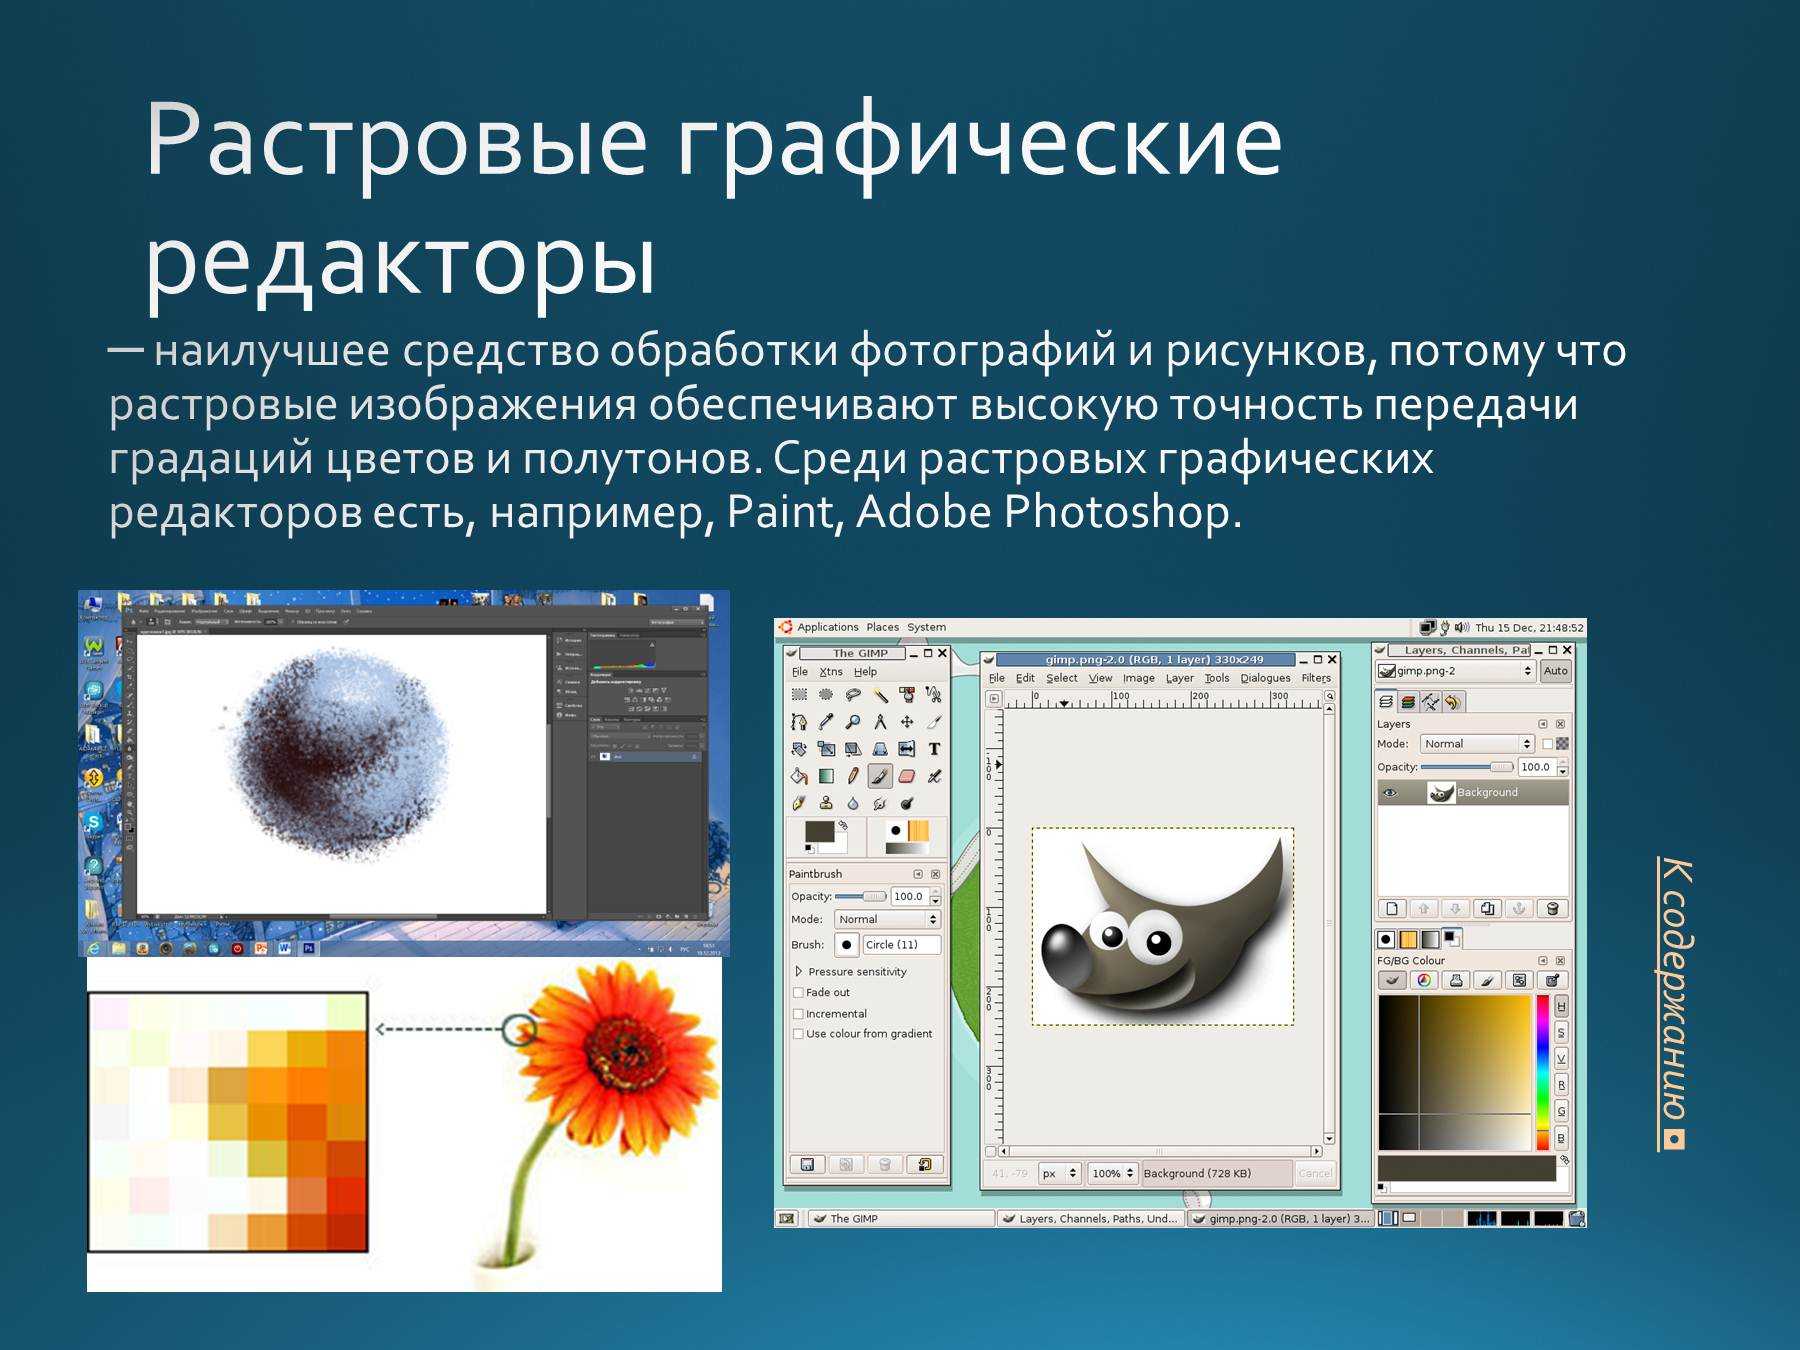Viewport: 1800px width, 1350px height.
Task: Click the delete layer trash button
Action: click(x=1552, y=909)
